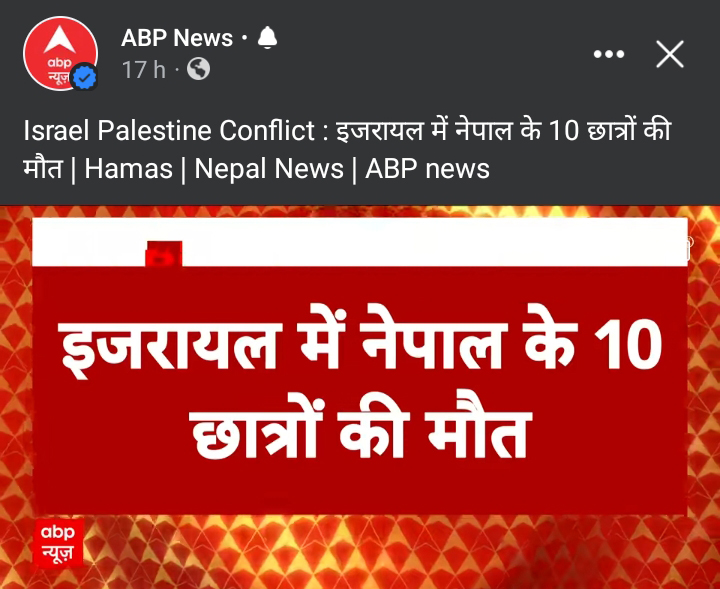Click 'ABP news' at caption end

(x=427, y=168)
